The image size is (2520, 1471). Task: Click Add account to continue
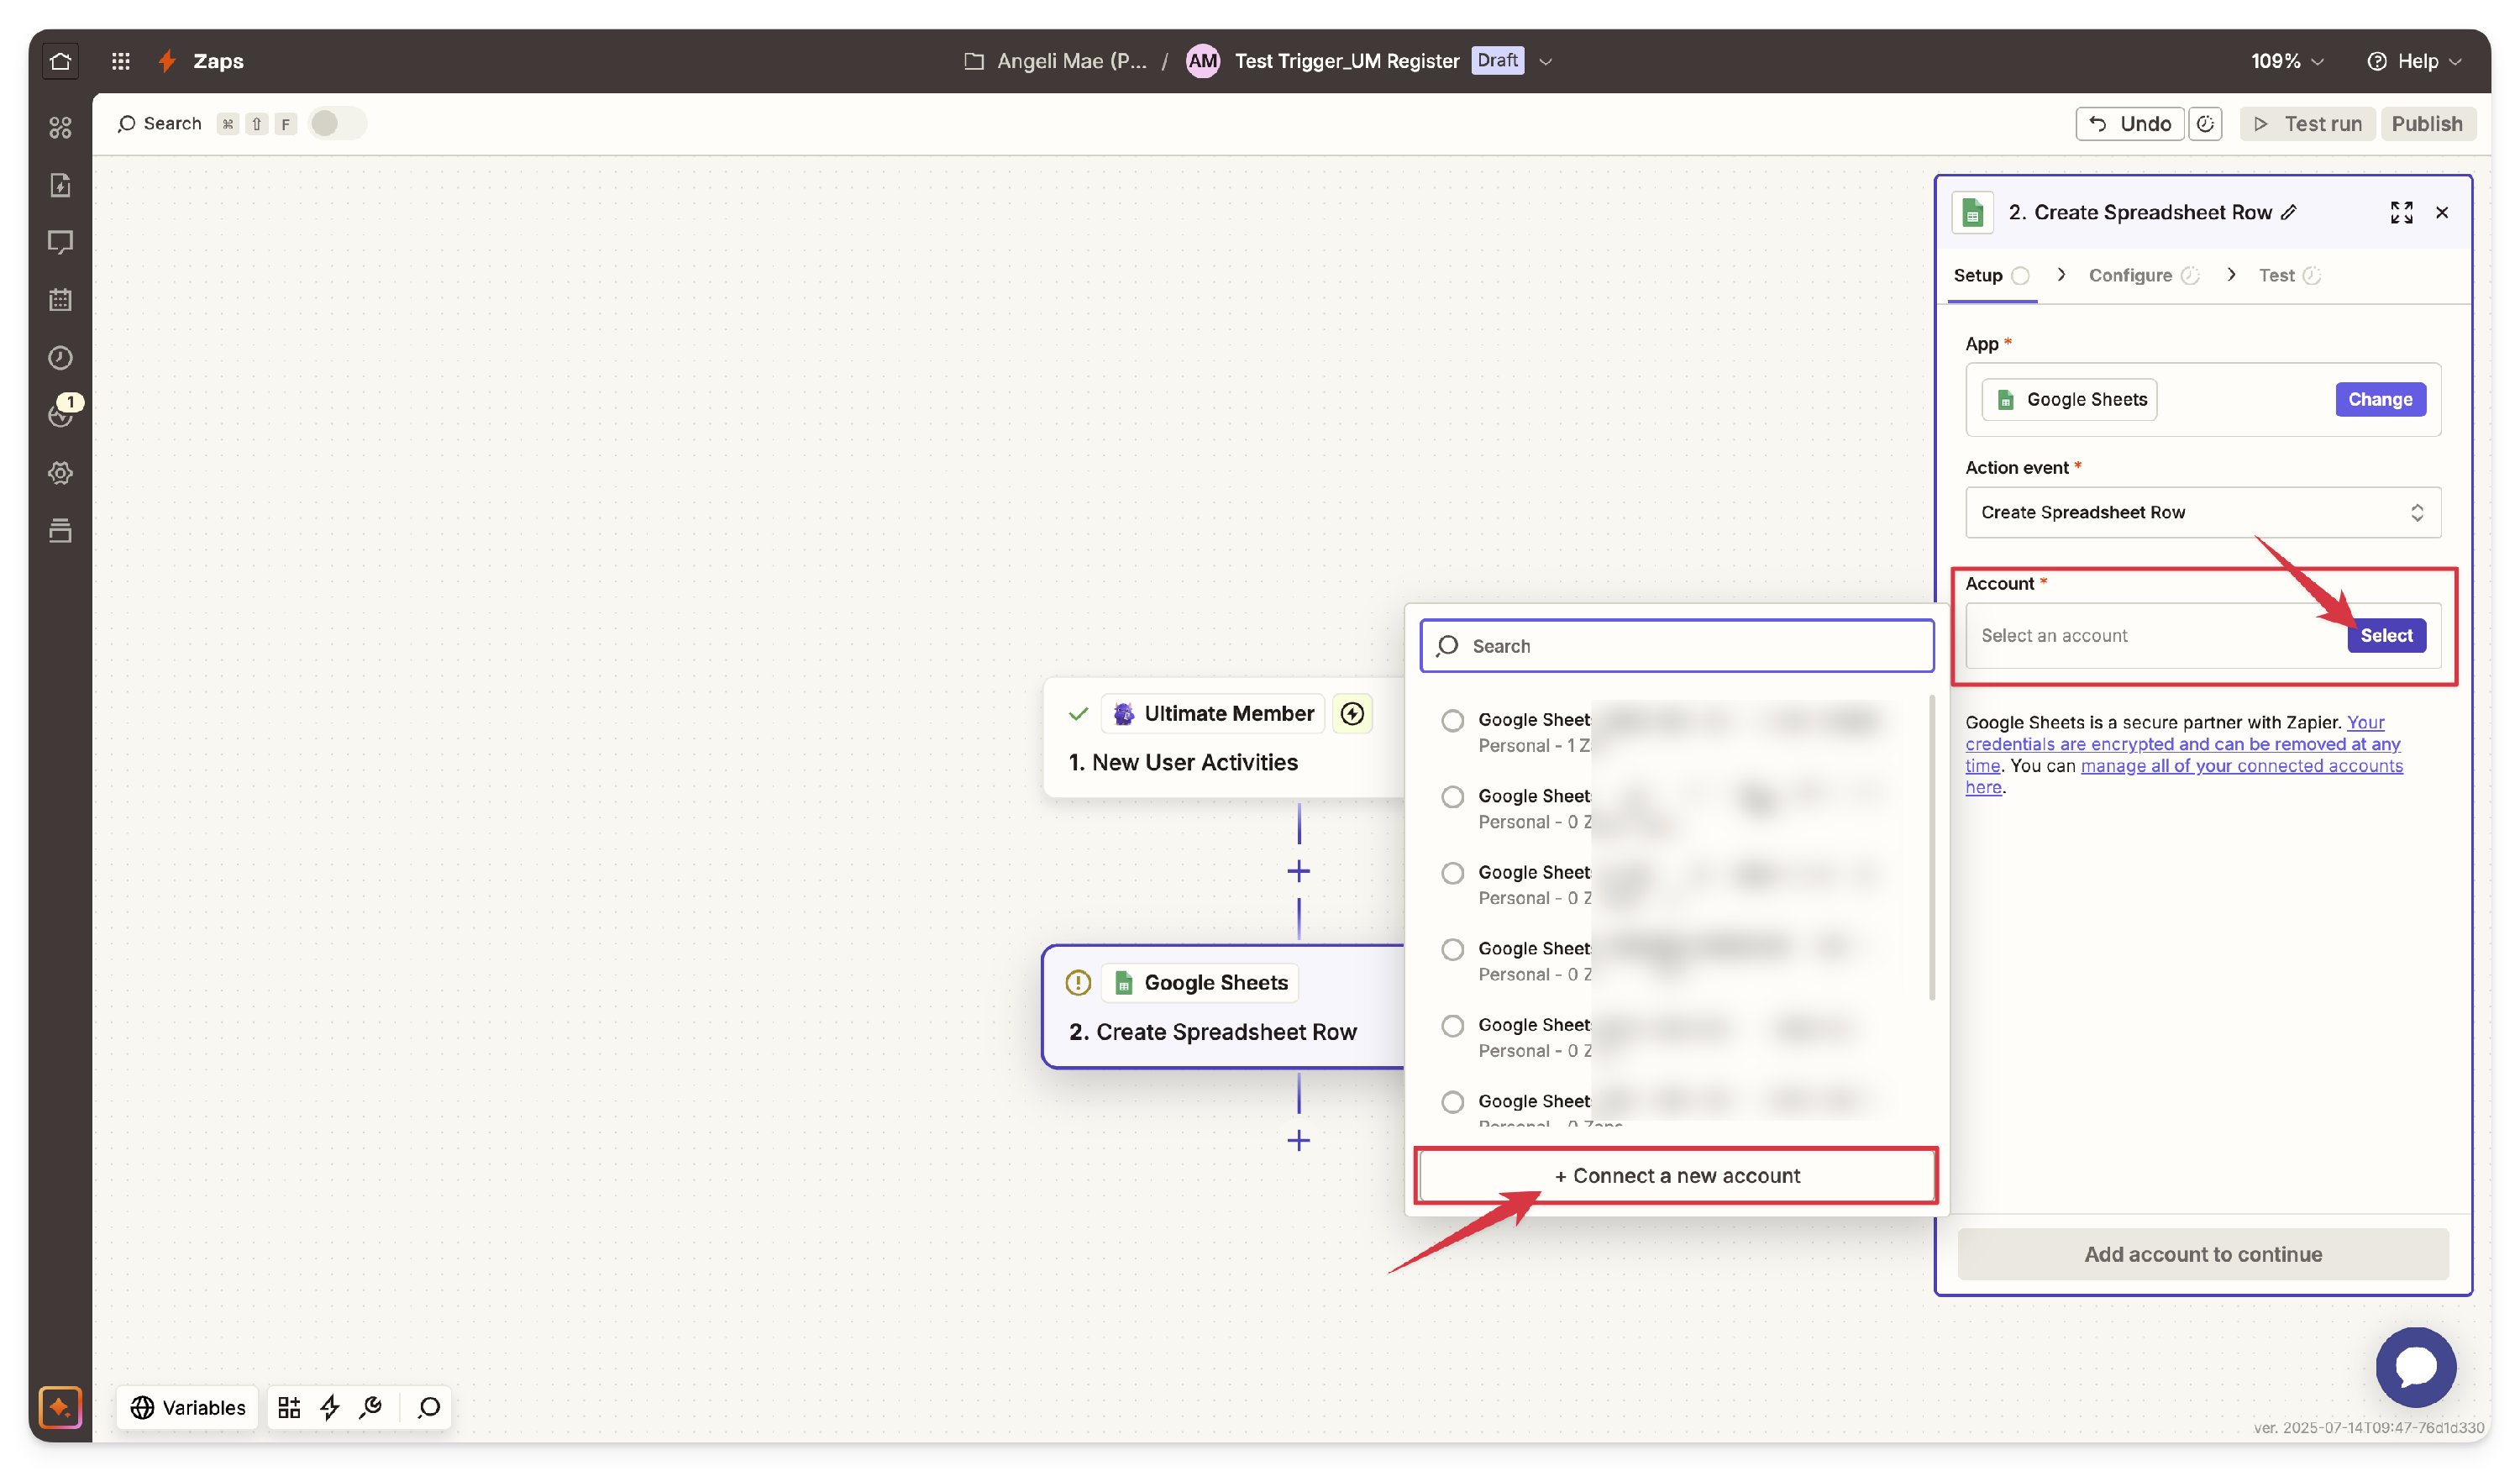click(2203, 1254)
